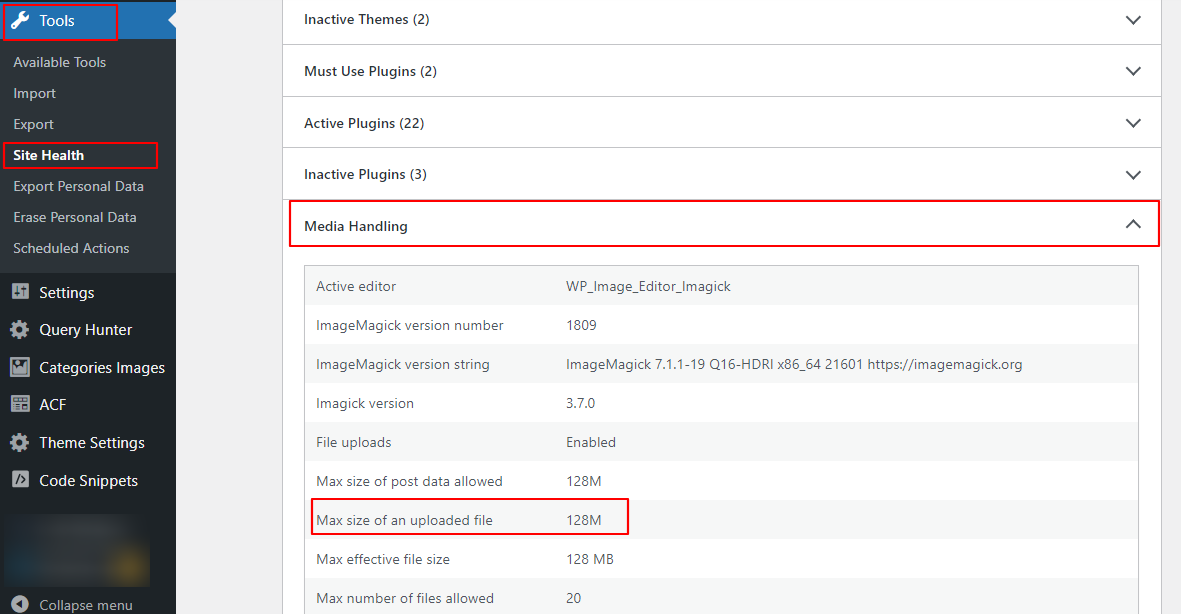Open Scheduled Actions
1181x614 pixels.
click(71, 248)
